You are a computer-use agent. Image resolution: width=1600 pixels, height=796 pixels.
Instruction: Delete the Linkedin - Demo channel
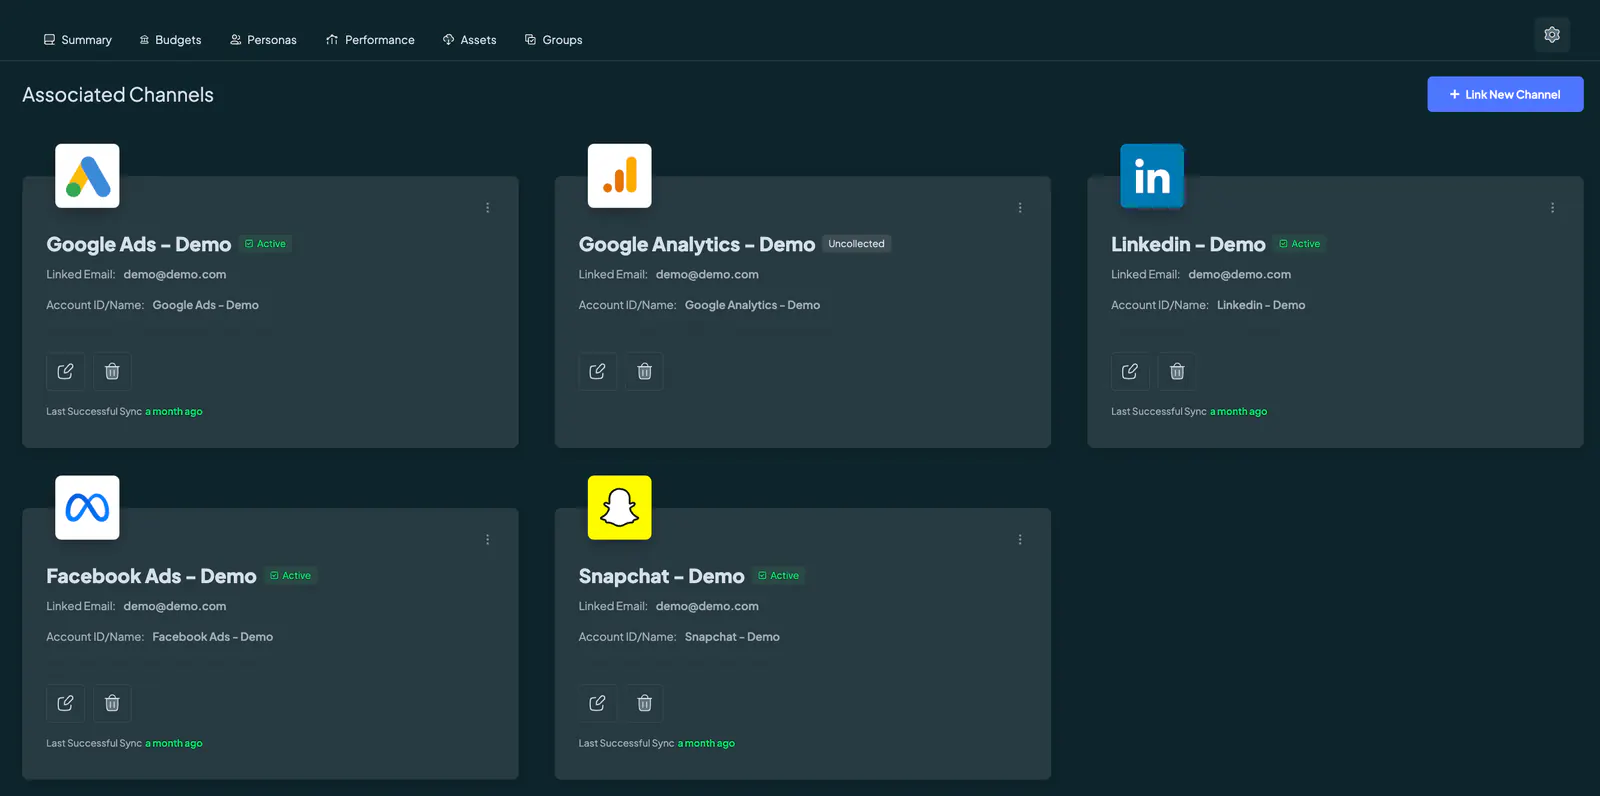click(x=1177, y=371)
